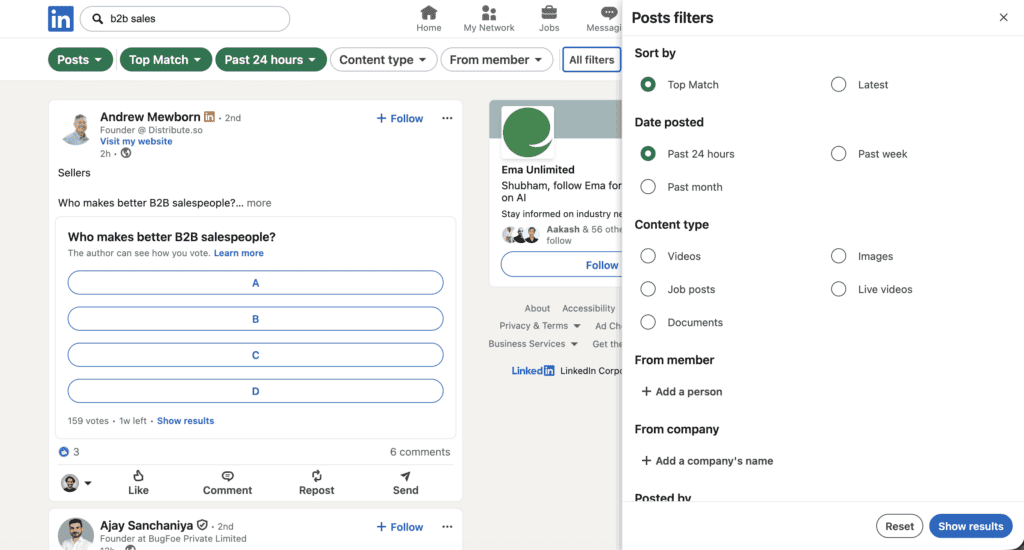Viewport: 1024px width, 550px height.
Task: Open the From member dropdown
Action: 496,60
